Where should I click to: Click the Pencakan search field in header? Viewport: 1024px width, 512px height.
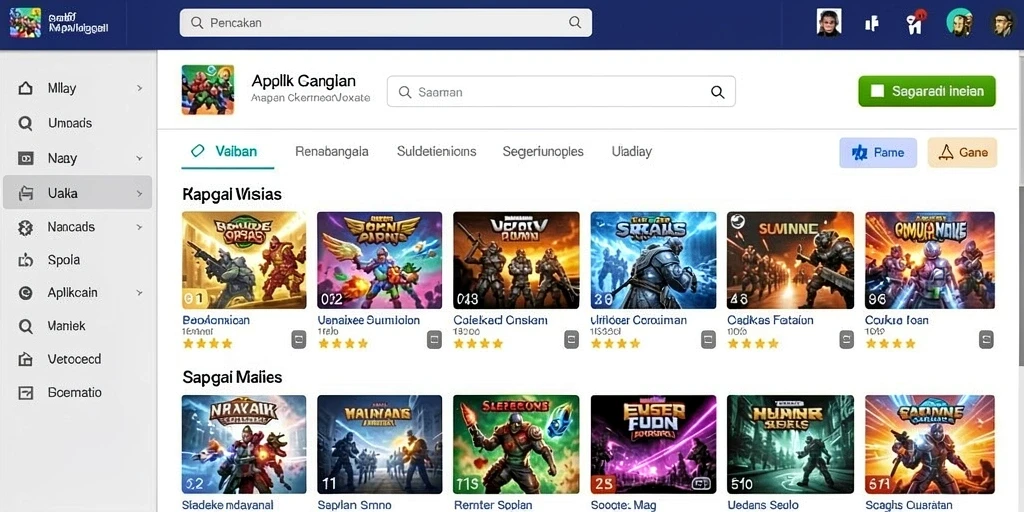click(385, 22)
